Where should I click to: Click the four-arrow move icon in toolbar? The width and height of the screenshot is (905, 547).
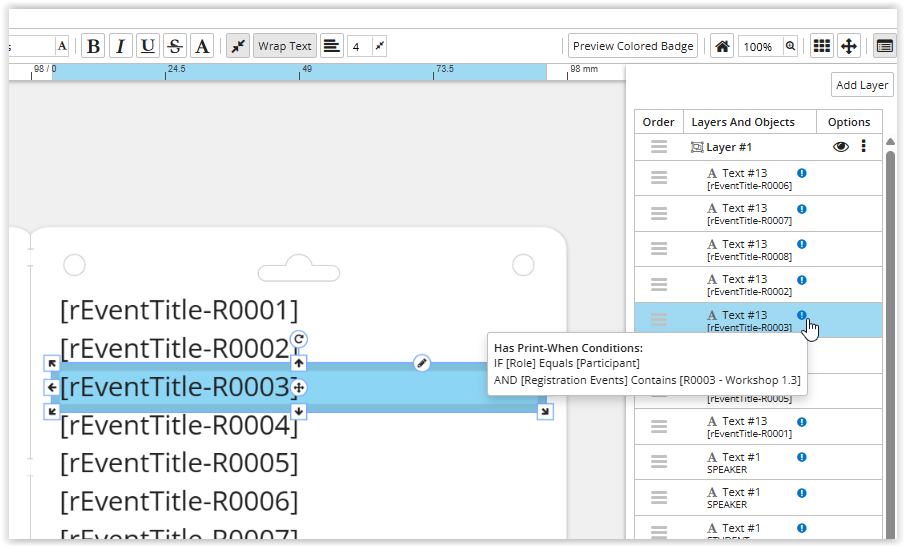coord(848,46)
